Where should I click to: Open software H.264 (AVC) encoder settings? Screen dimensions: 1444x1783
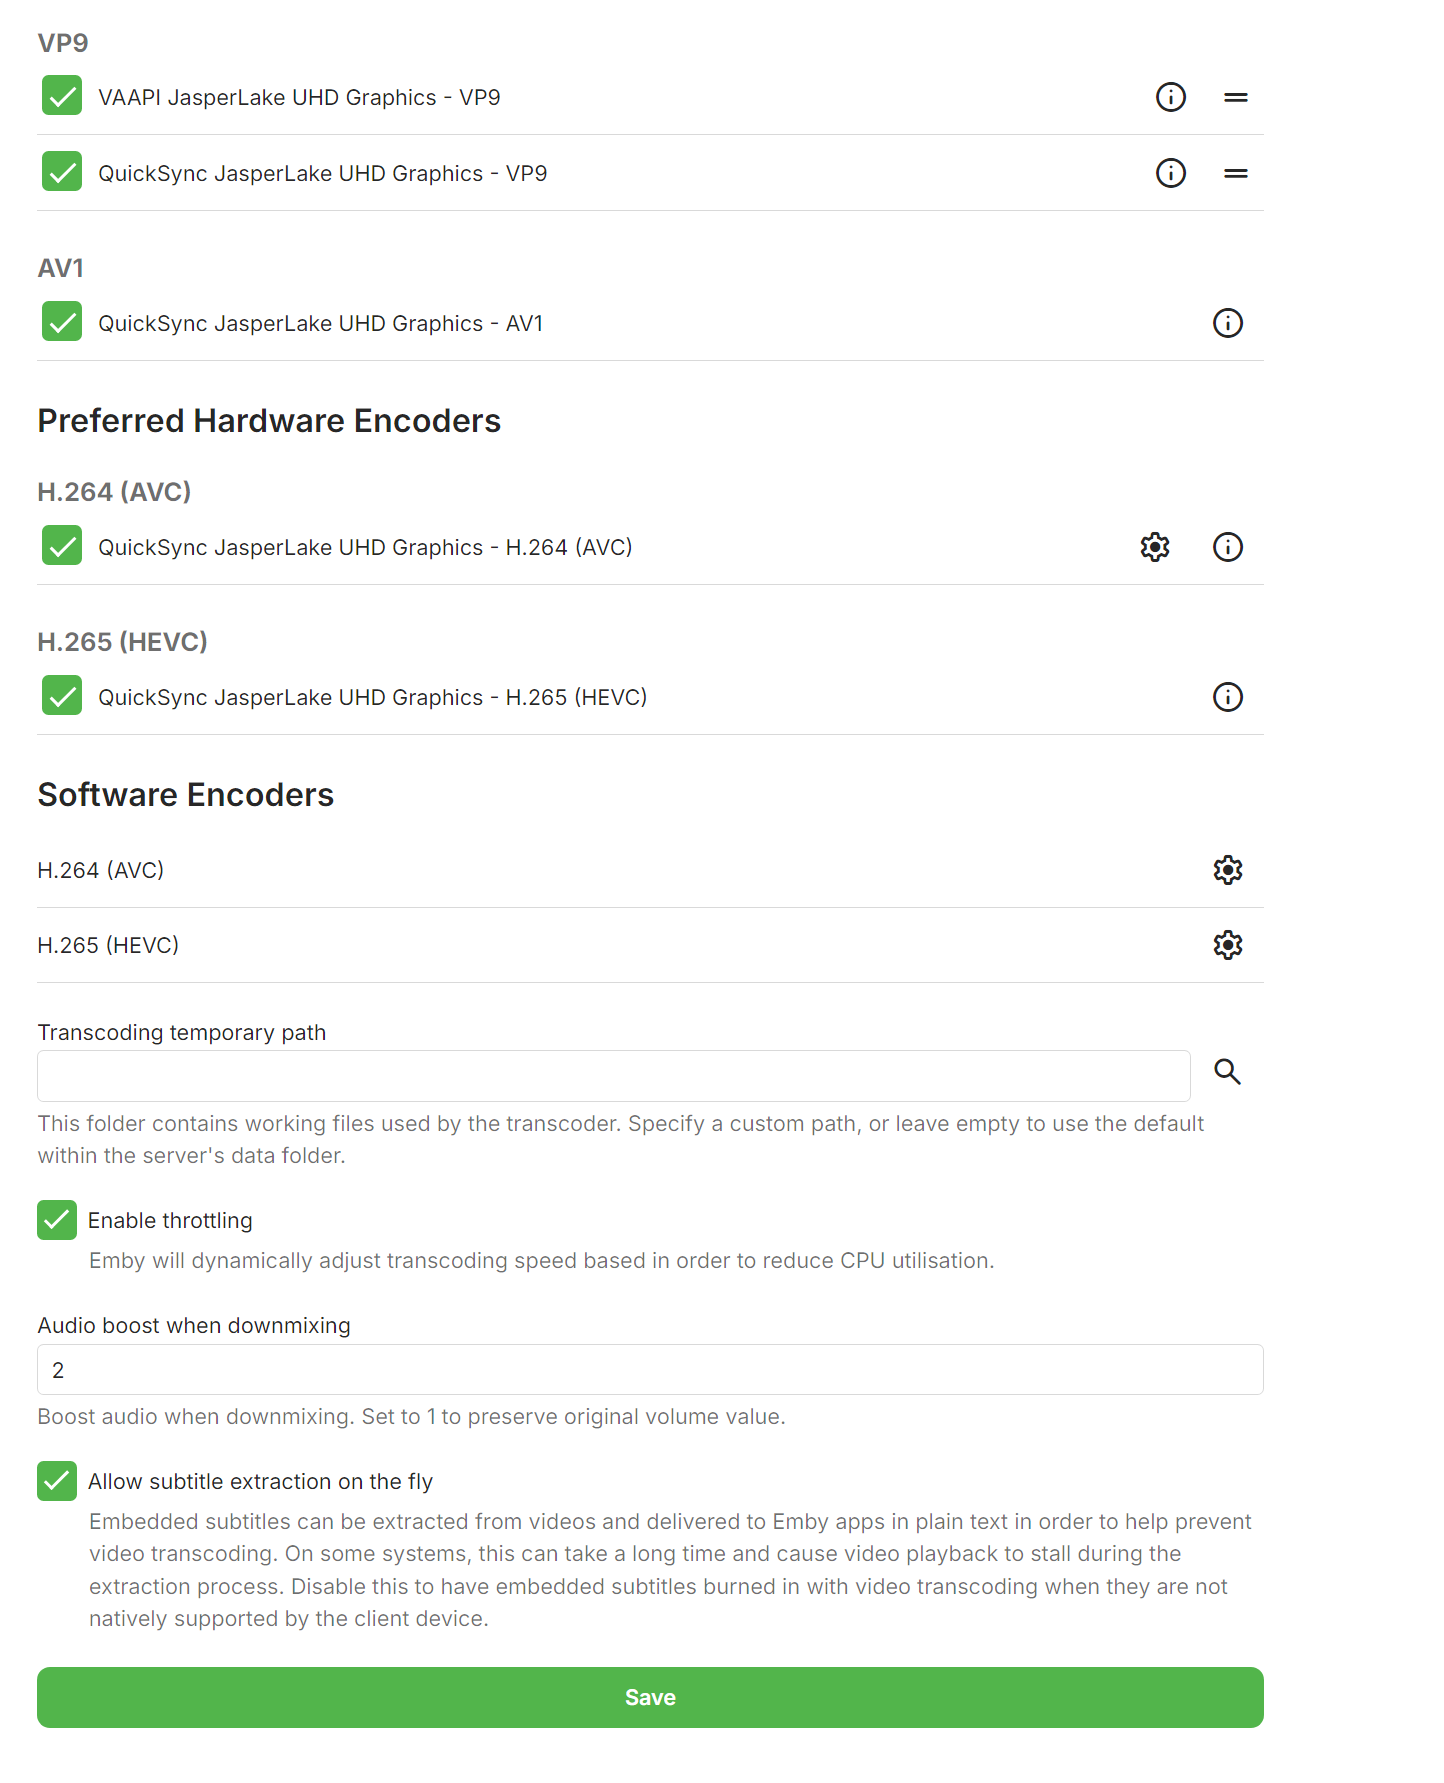[x=1227, y=870]
